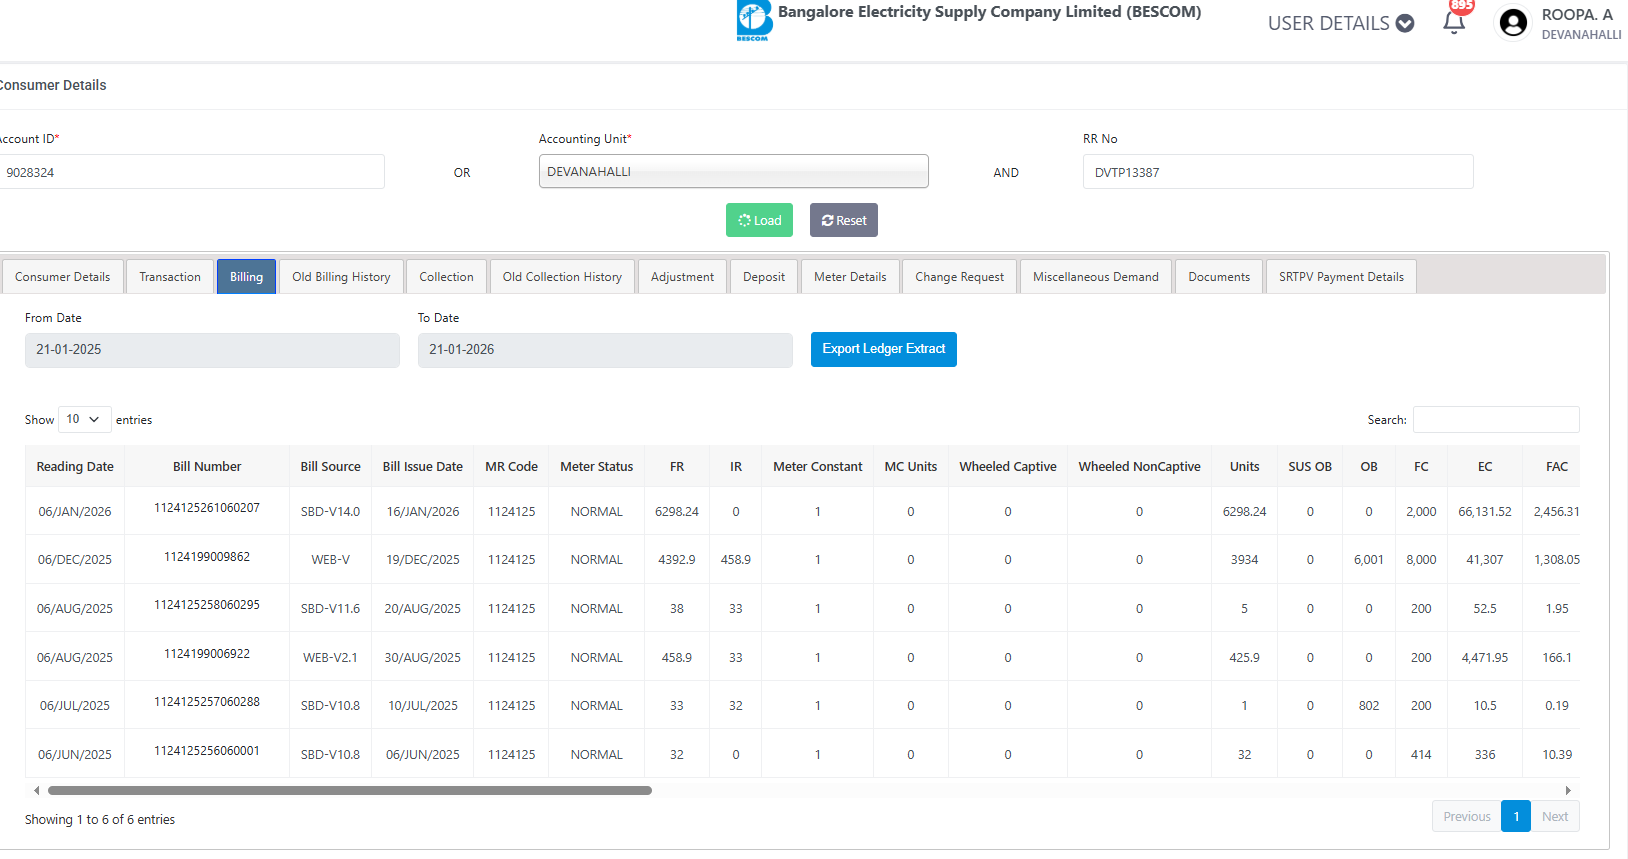Image resolution: width=1628 pixels, height=859 pixels.
Task: Click the table Search field
Action: 1495,419
